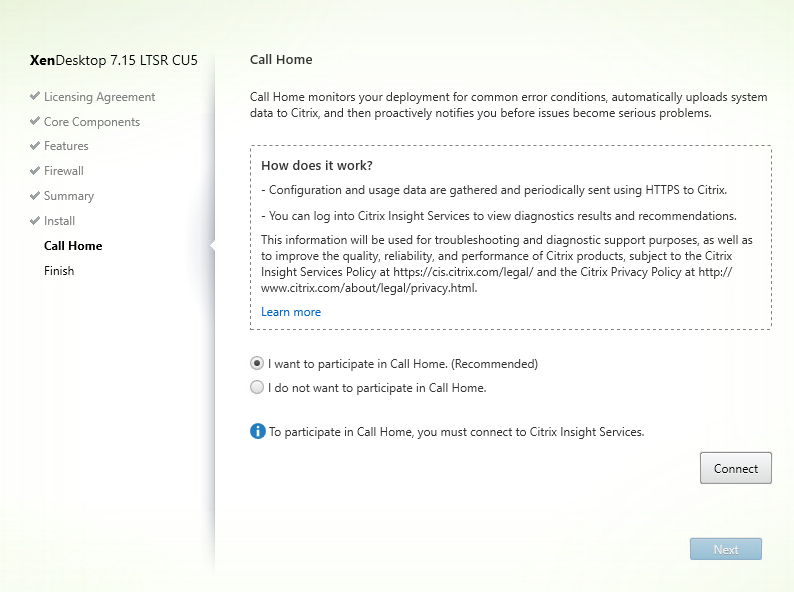
Task: Select the Core Components step label
Action: point(92,122)
